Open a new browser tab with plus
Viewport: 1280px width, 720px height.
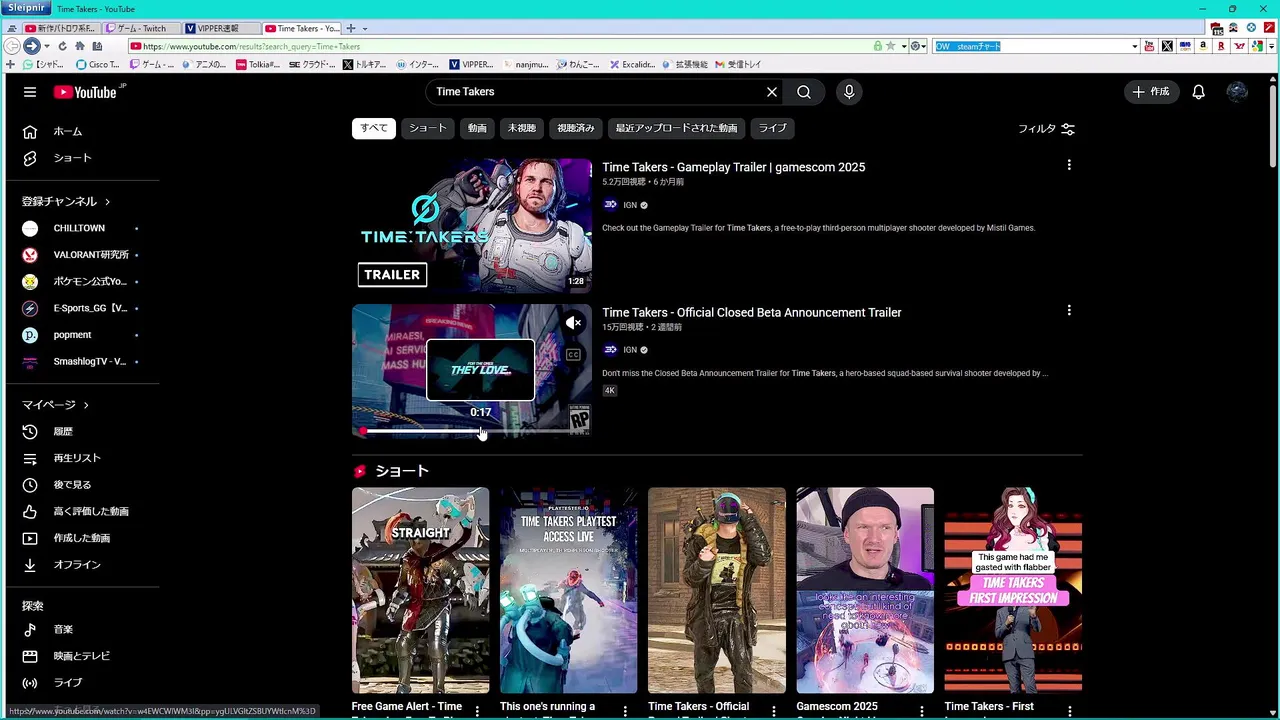pyautogui.click(x=350, y=28)
